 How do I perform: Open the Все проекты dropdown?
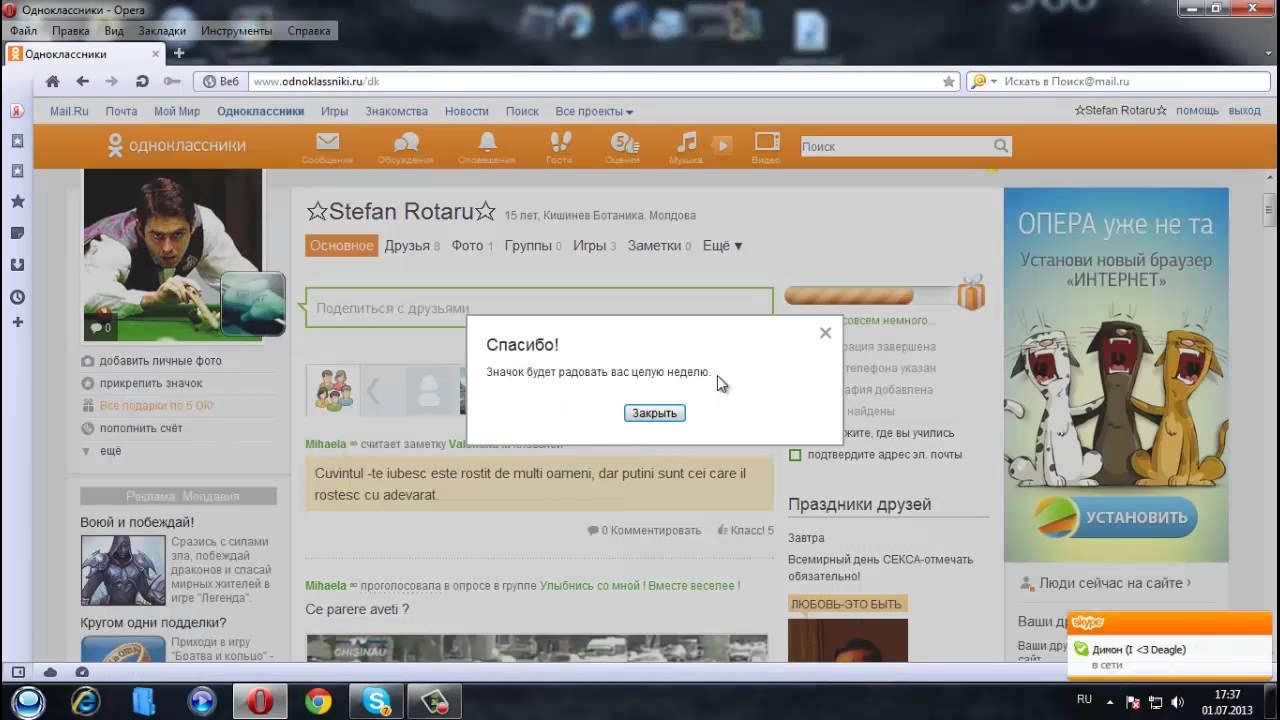594,112
